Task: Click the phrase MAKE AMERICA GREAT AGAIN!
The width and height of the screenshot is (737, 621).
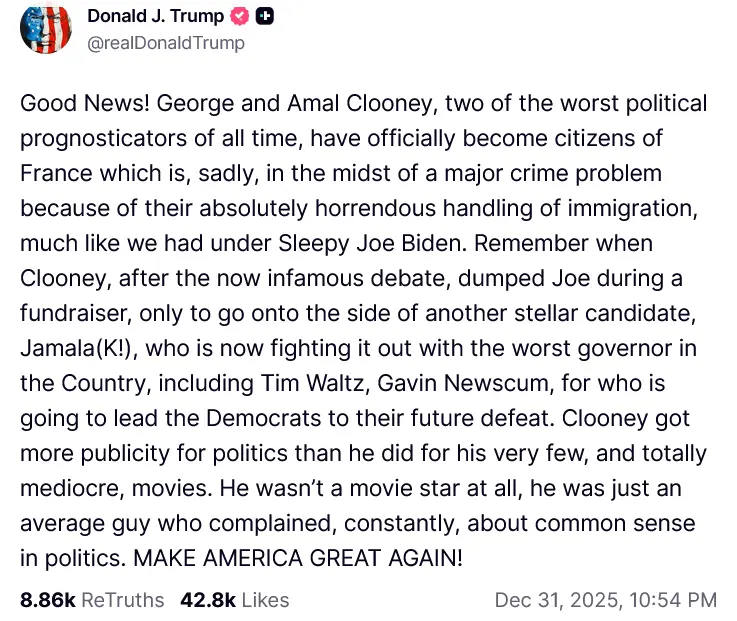Action: point(305,558)
